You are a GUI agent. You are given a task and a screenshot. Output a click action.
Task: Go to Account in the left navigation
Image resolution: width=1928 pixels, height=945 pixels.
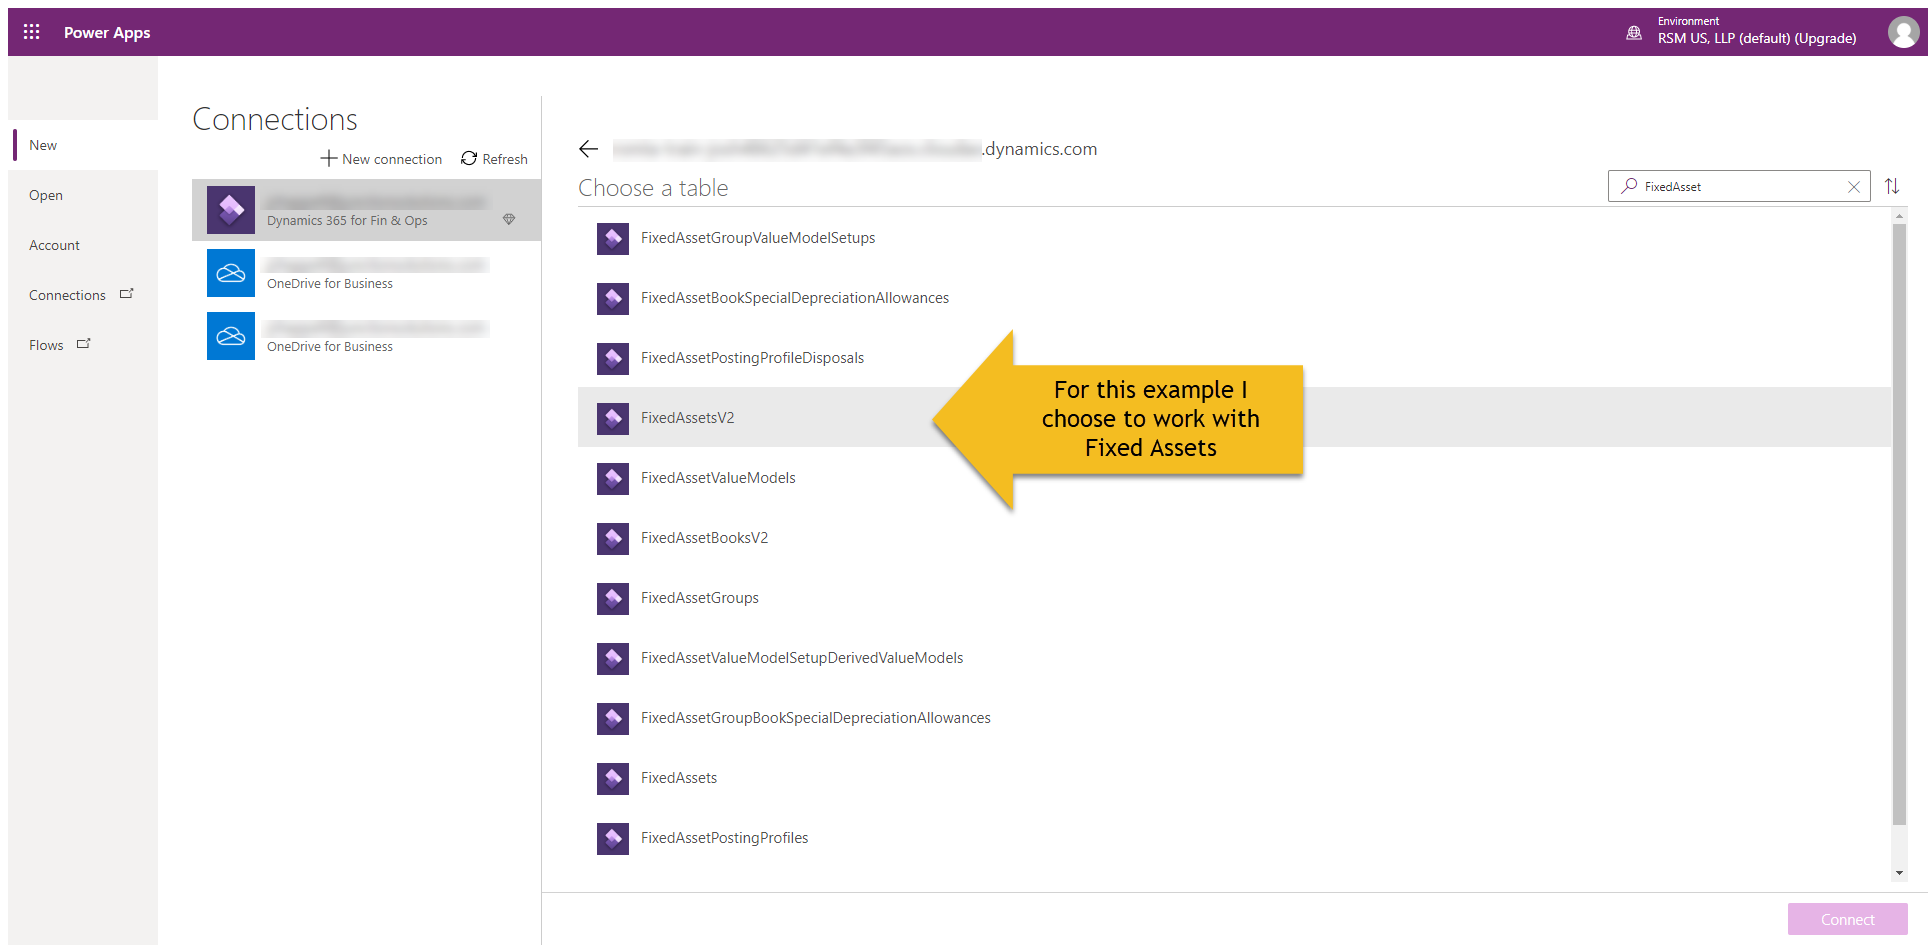point(54,245)
